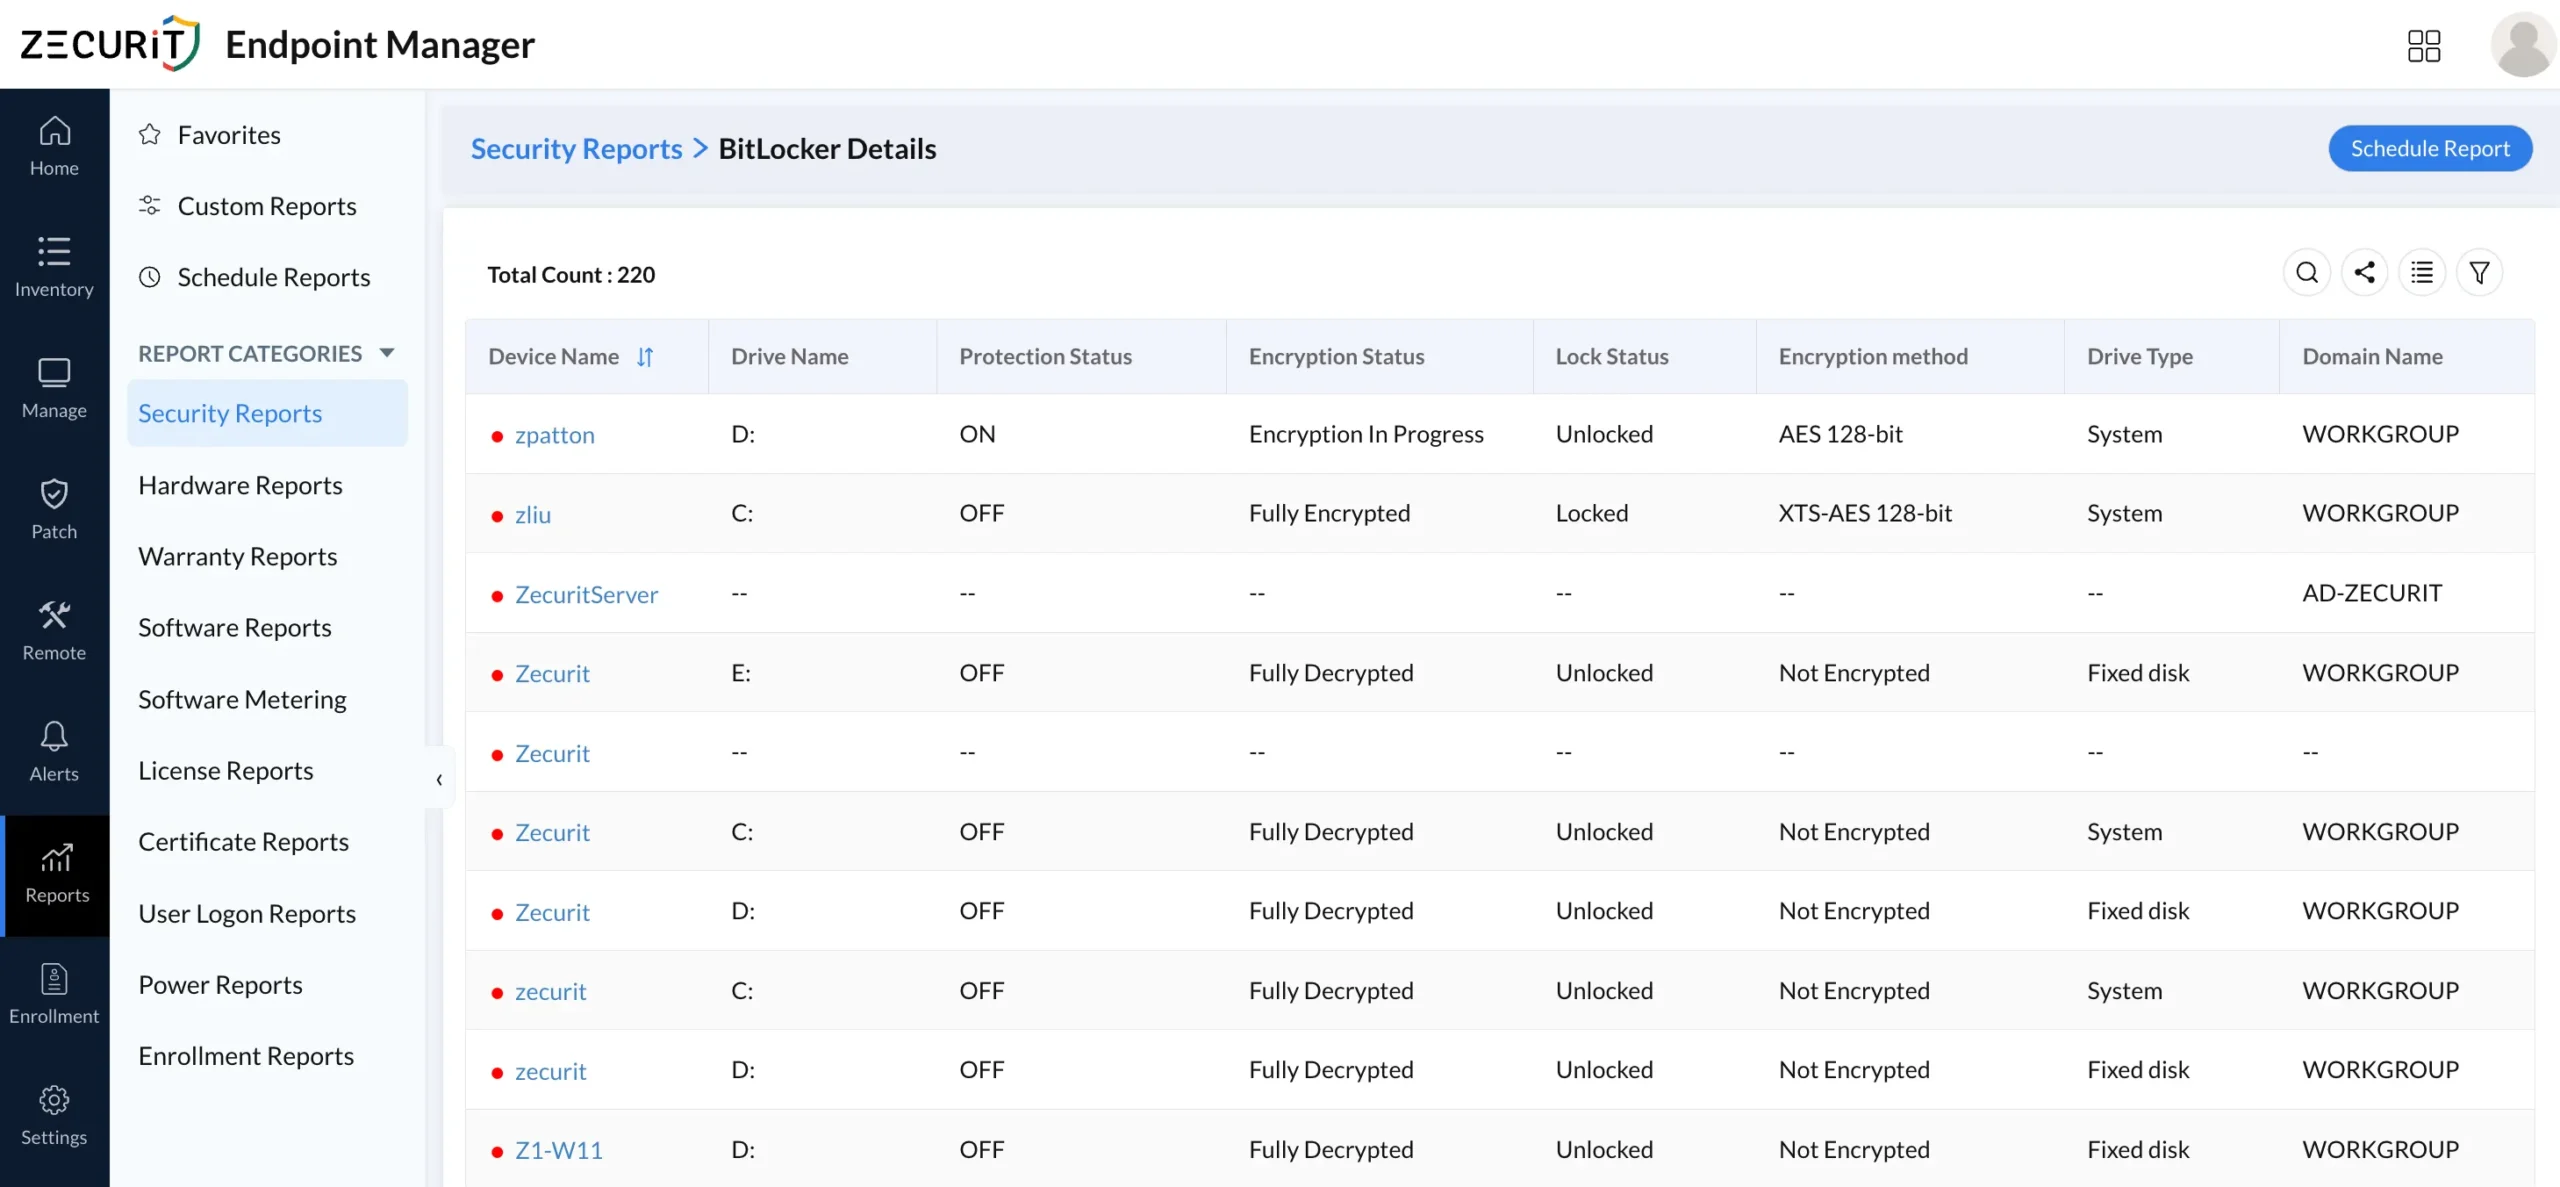Click the search icon above table
The width and height of the screenshot is (2560, 1187).
(x=2307, y=272)
